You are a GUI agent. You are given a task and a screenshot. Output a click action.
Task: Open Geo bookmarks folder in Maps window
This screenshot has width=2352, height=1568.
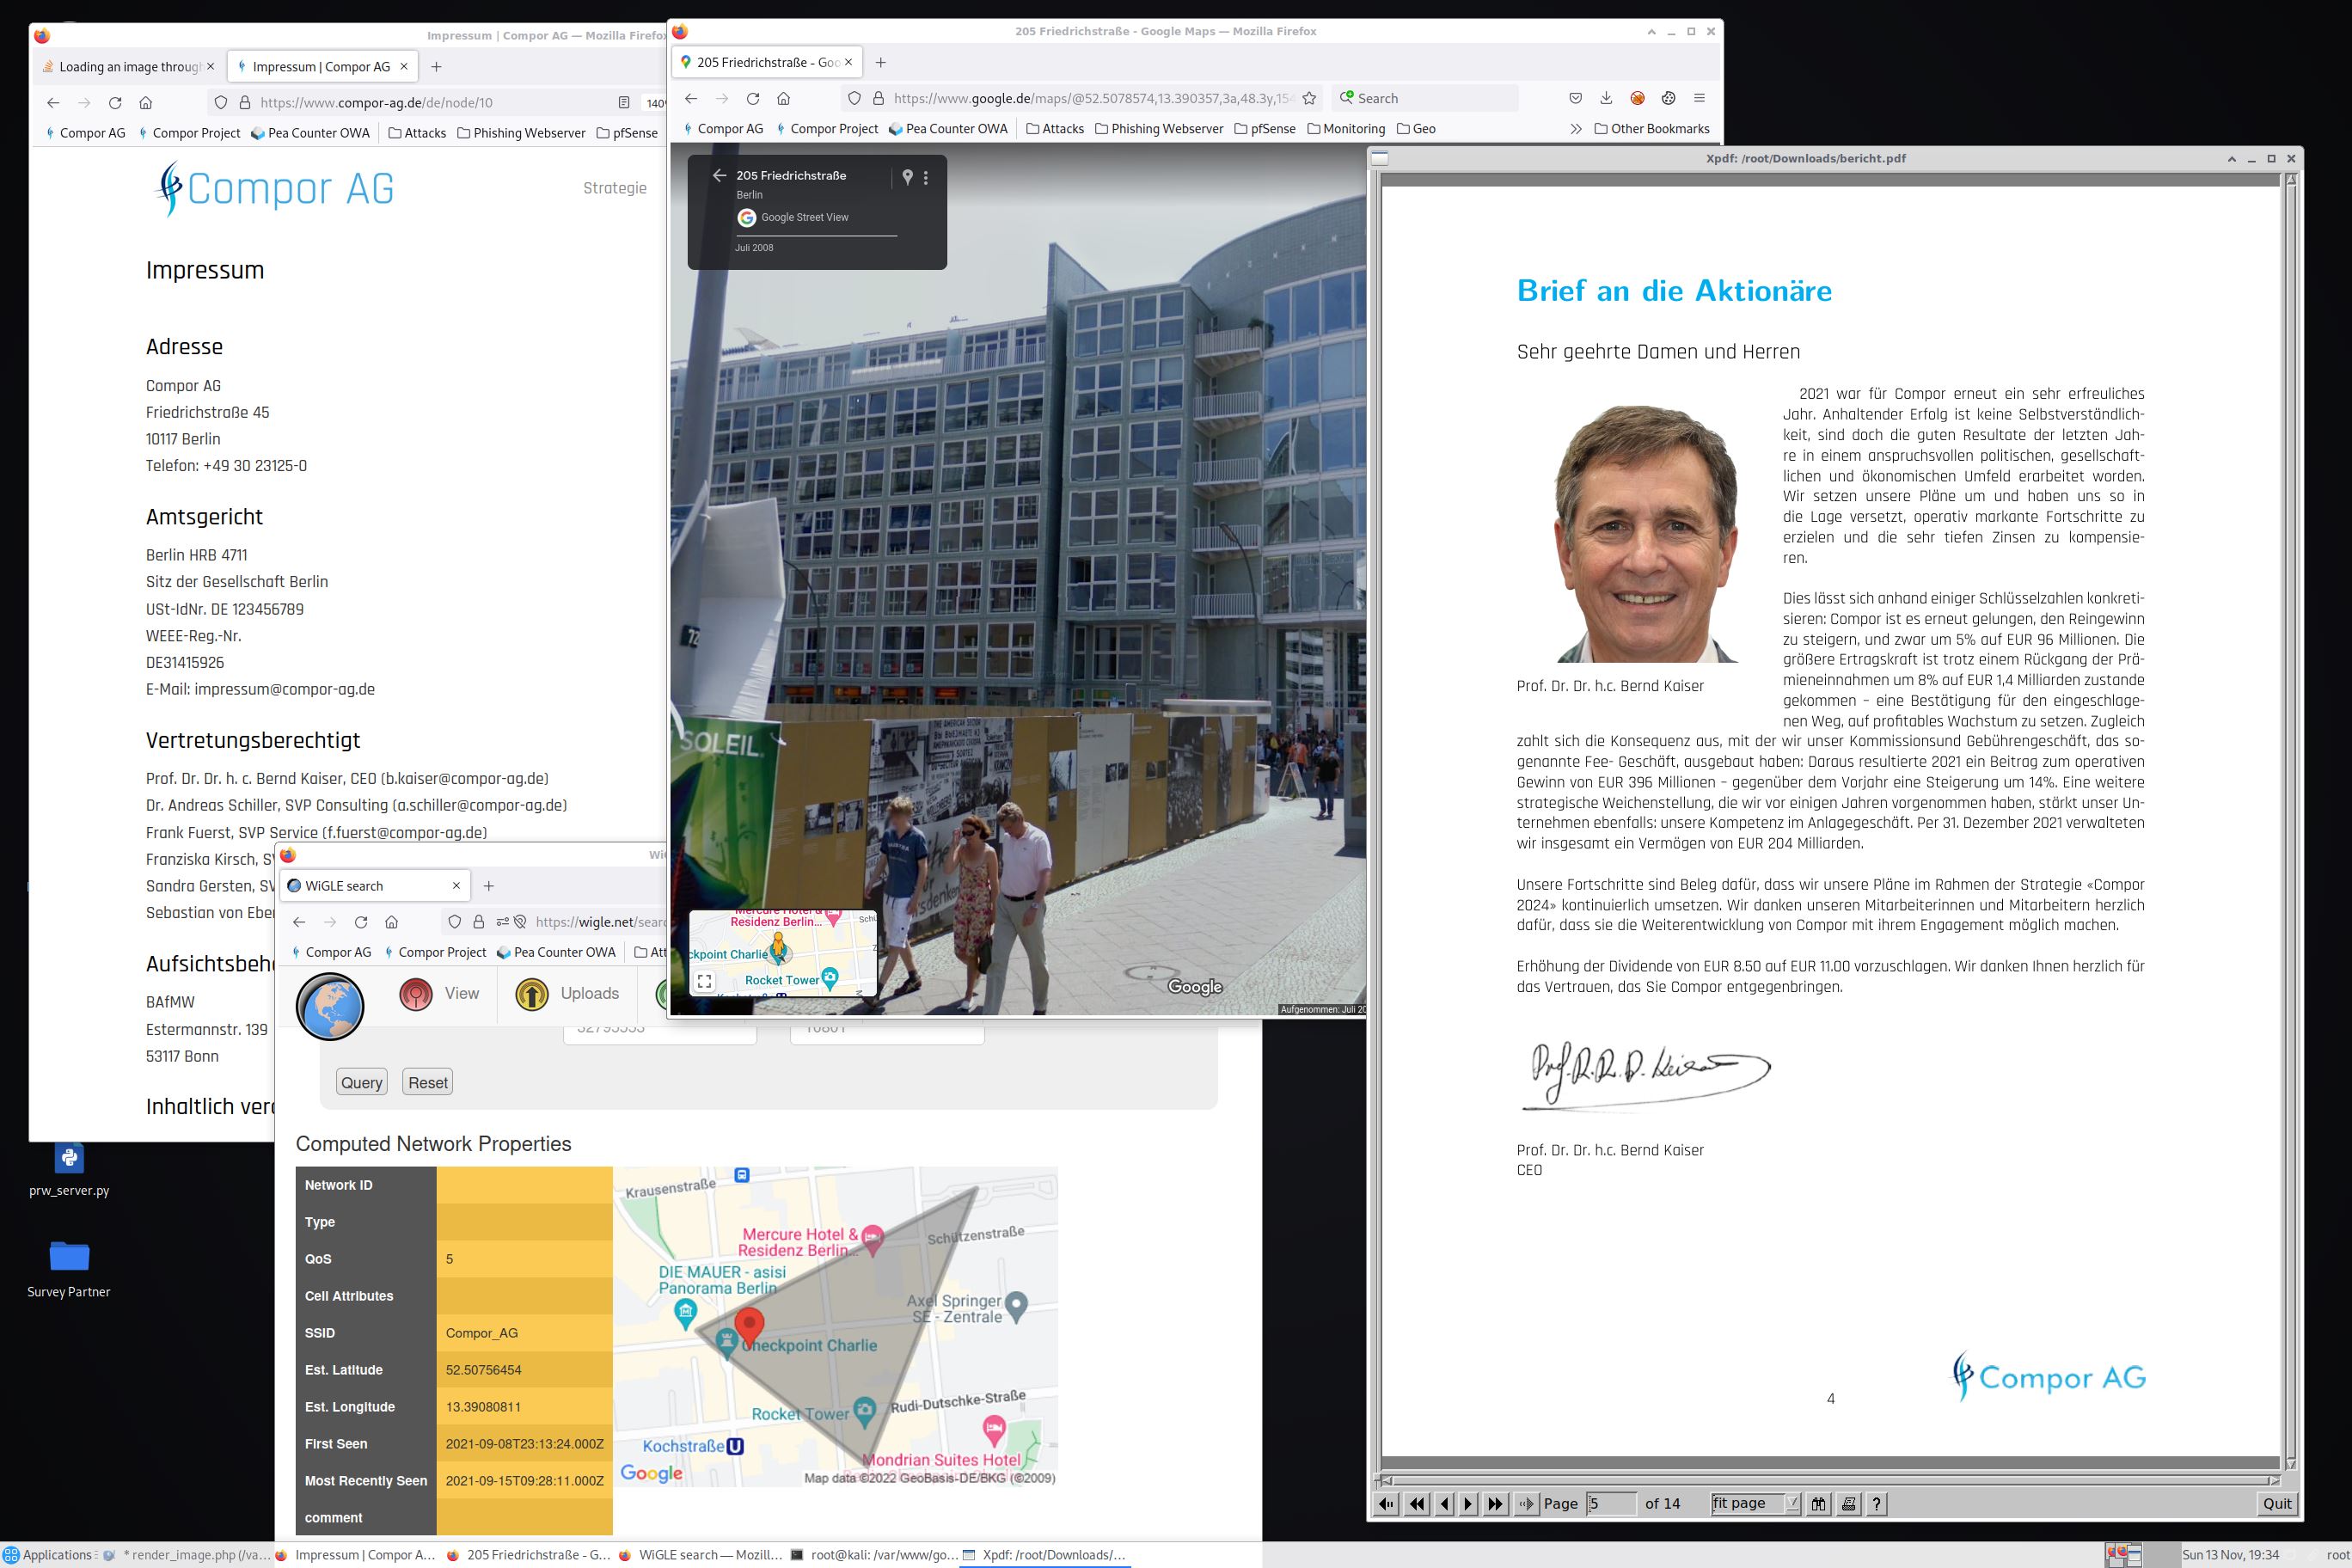[1416, 129]
